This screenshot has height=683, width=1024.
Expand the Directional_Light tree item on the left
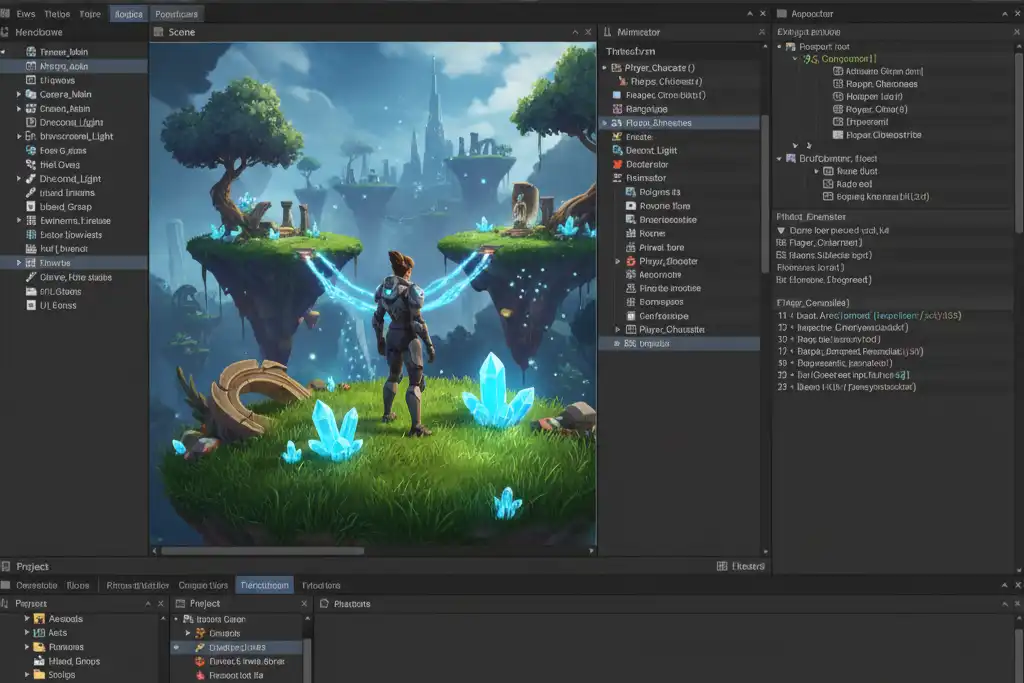click(x=18, y=178)
